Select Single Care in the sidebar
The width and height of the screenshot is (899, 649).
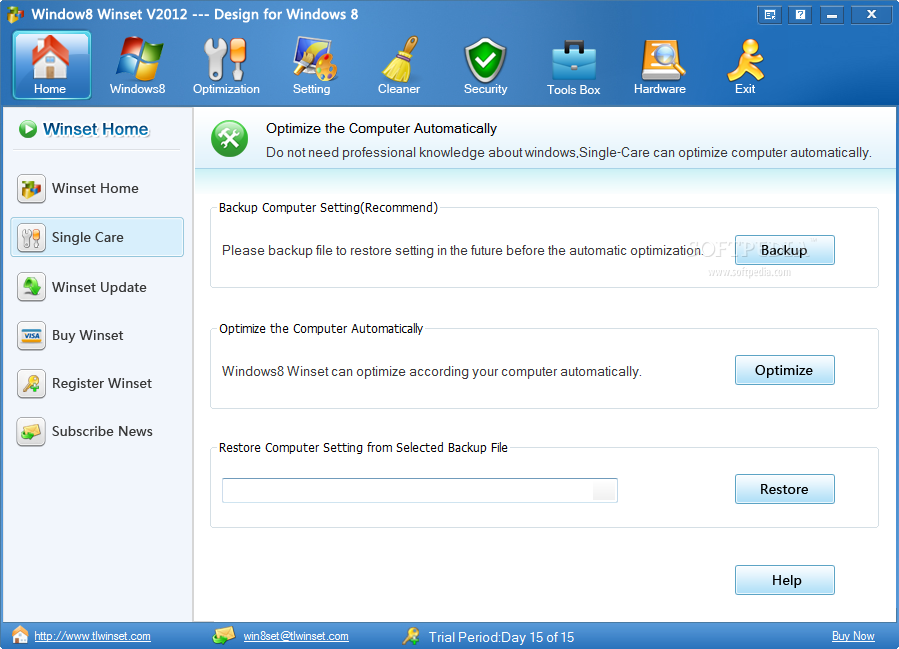click(x=97, y=237)
